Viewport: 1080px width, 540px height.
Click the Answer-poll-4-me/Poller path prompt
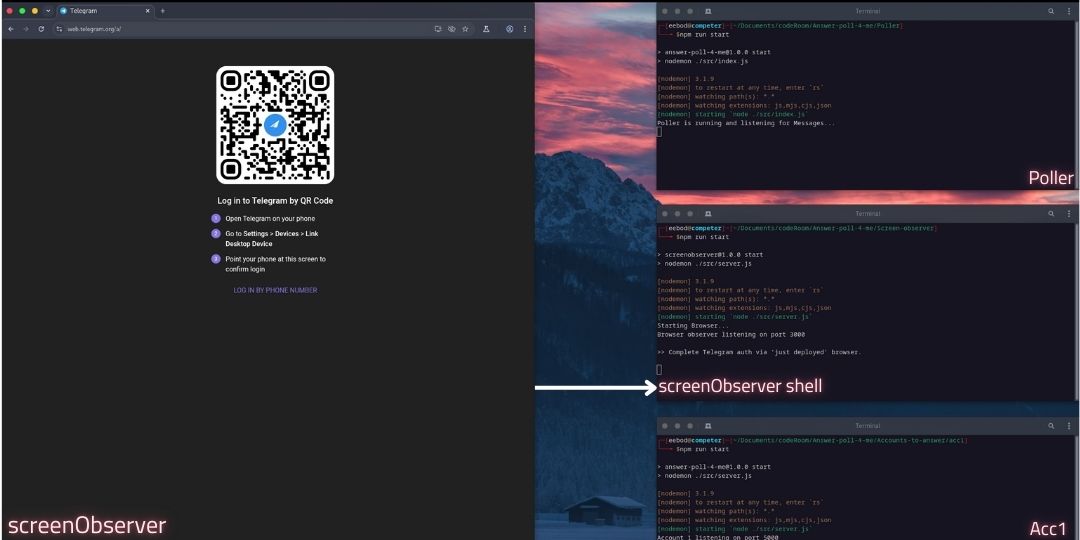click(781, 25)
